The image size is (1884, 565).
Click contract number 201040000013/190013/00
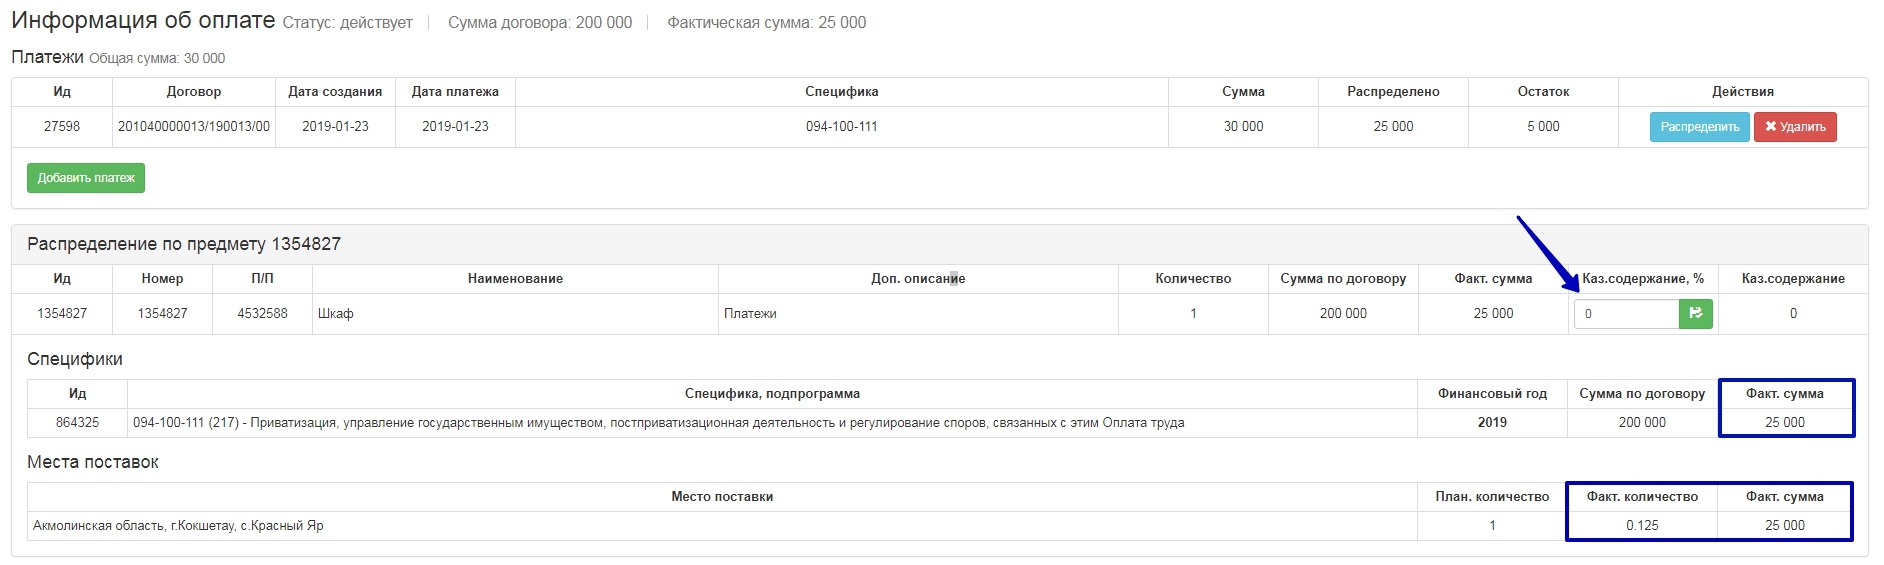194,127
